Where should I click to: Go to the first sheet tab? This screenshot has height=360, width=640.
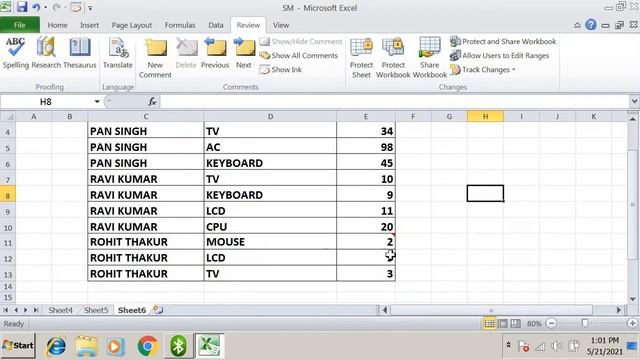click(x=6, y=310)
